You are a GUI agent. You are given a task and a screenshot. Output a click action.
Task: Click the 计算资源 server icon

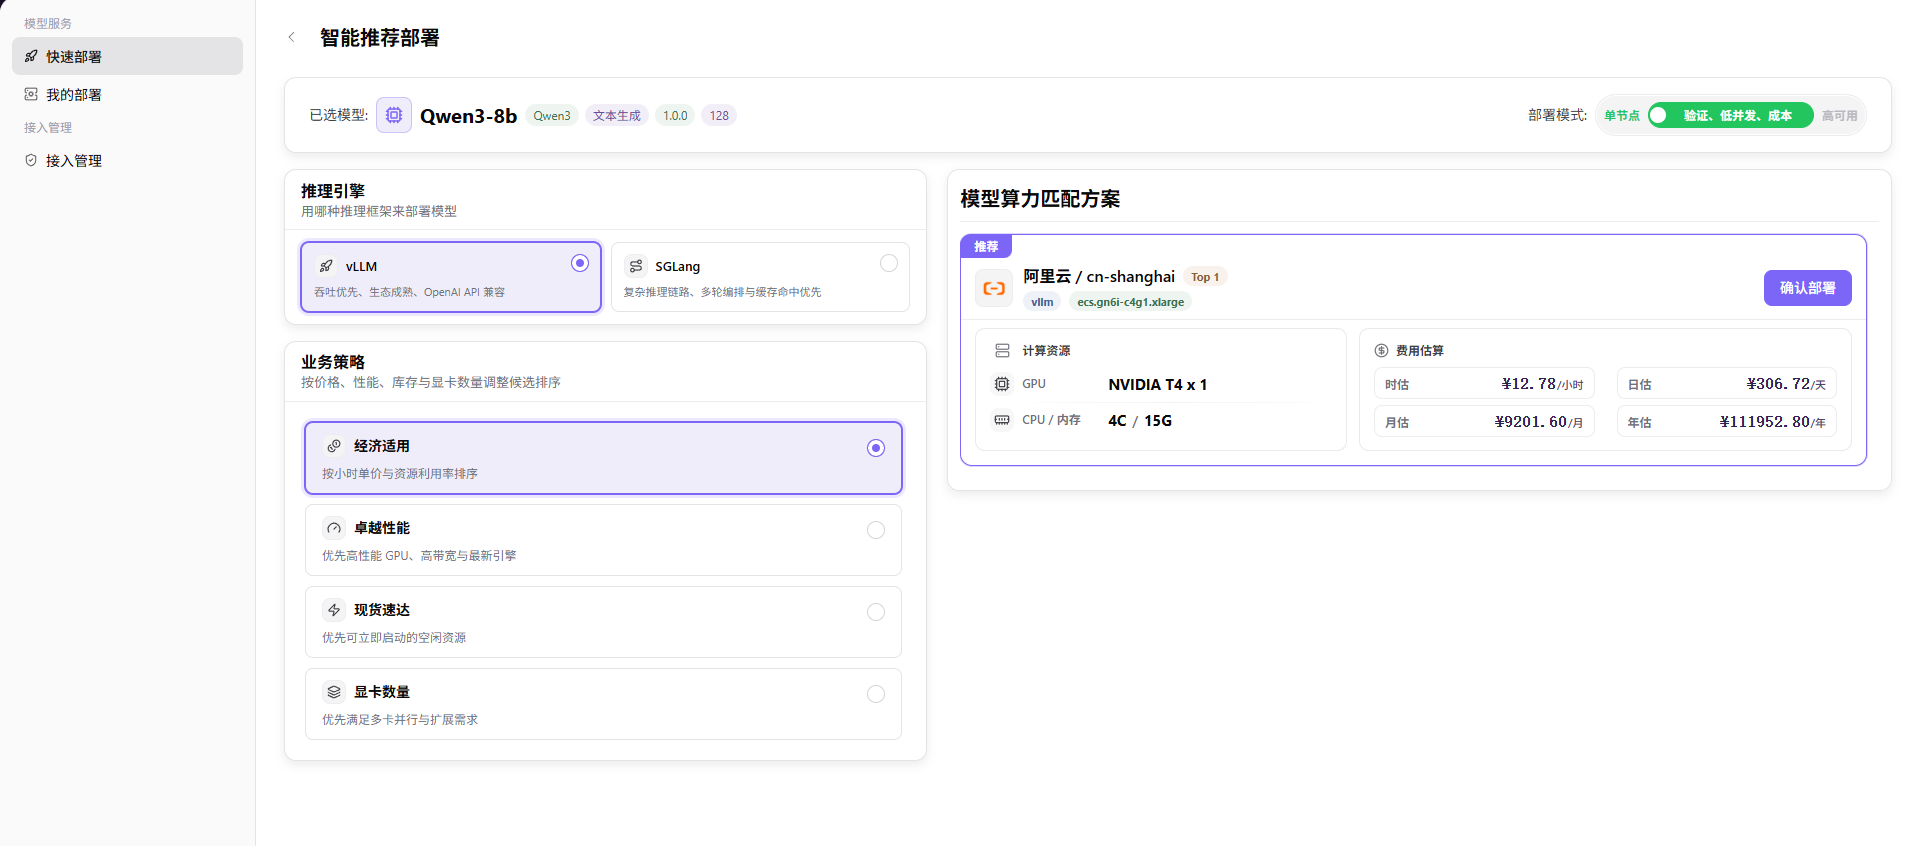(1002, 351)
